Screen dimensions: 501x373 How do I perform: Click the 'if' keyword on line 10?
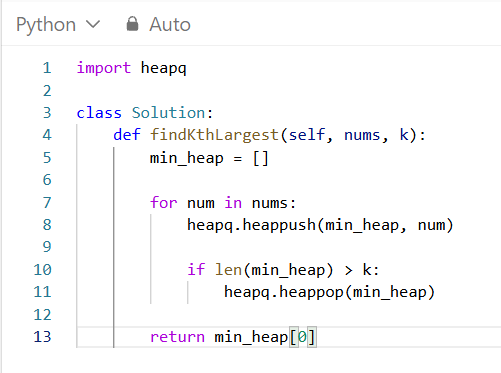(196, 269)
